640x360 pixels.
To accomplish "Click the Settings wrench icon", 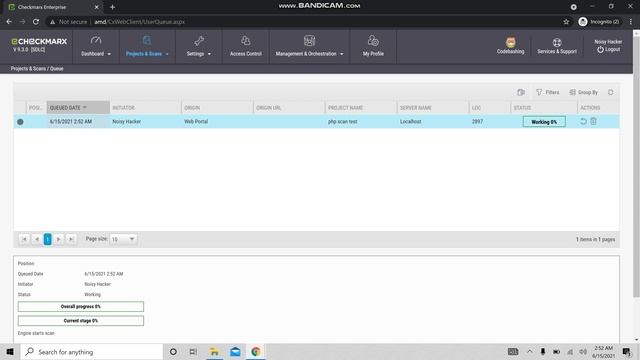I will [x=199, y=40].
